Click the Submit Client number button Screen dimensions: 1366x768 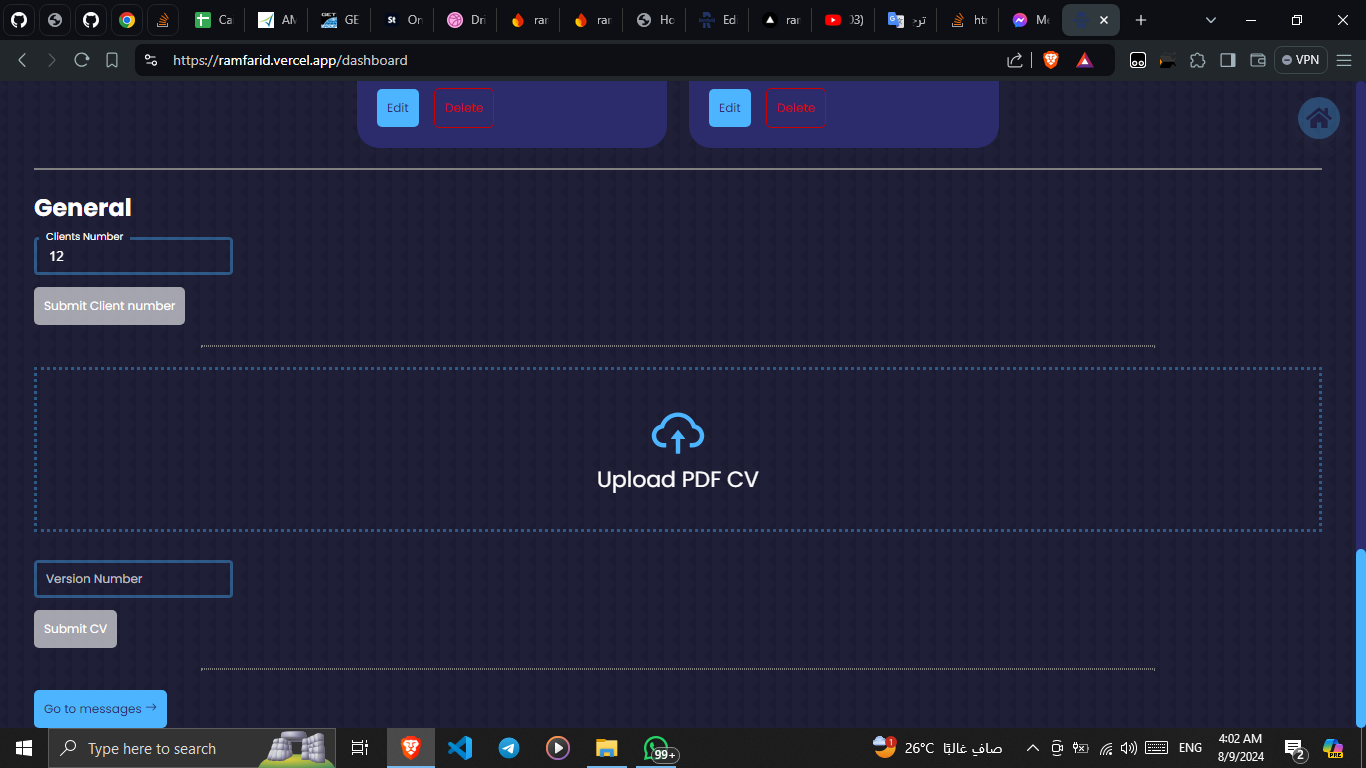[109, 306]
